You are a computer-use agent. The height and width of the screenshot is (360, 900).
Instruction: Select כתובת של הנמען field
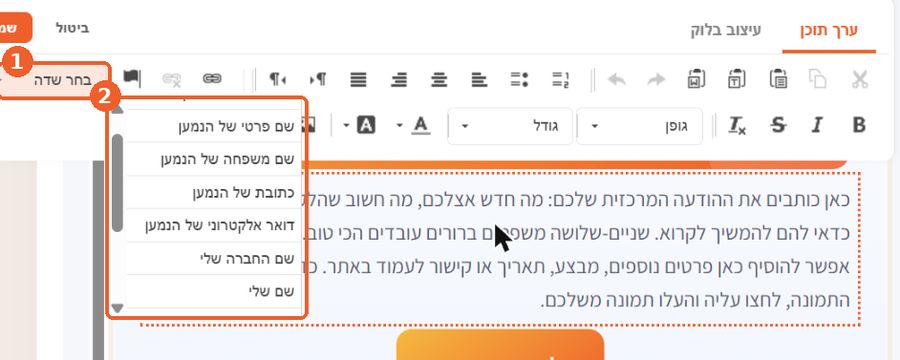(x=213, y=192)
